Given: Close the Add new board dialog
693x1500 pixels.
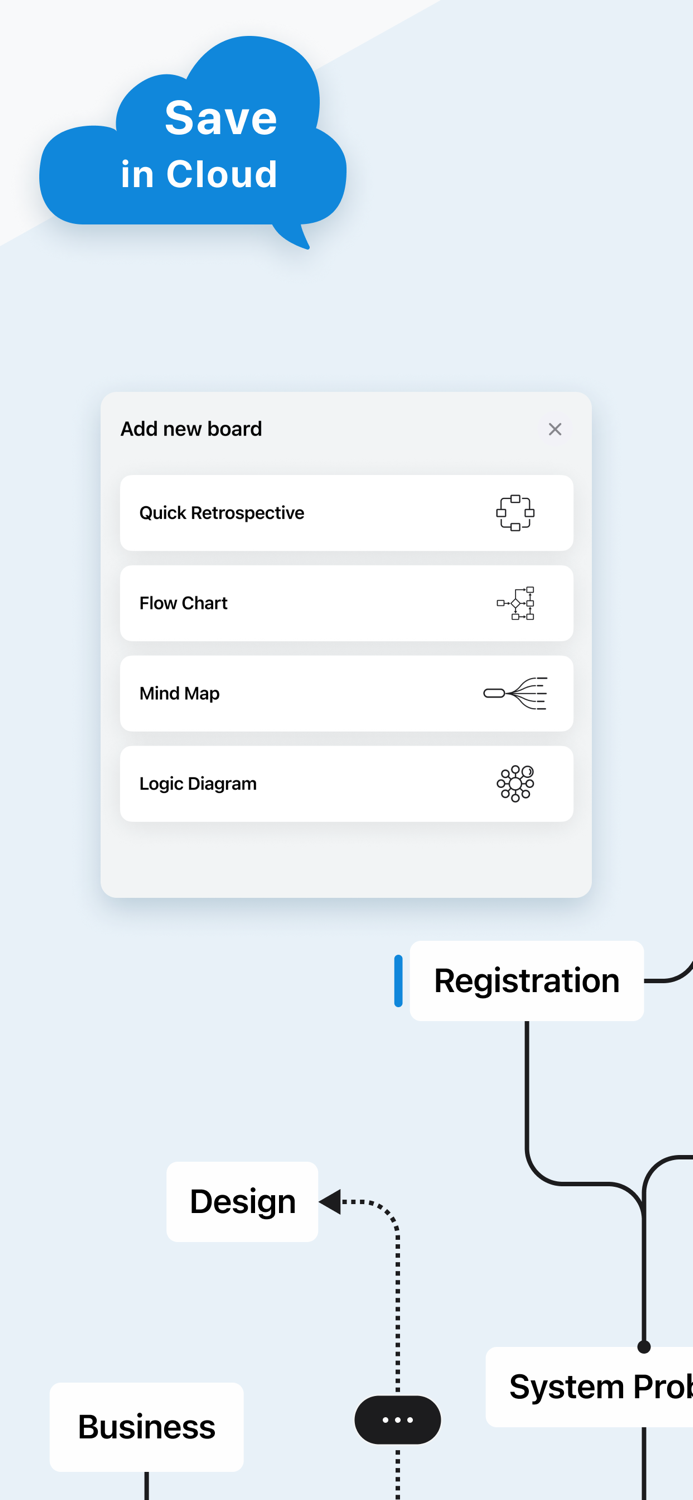Looking at the screenshot, I should 555,429.
